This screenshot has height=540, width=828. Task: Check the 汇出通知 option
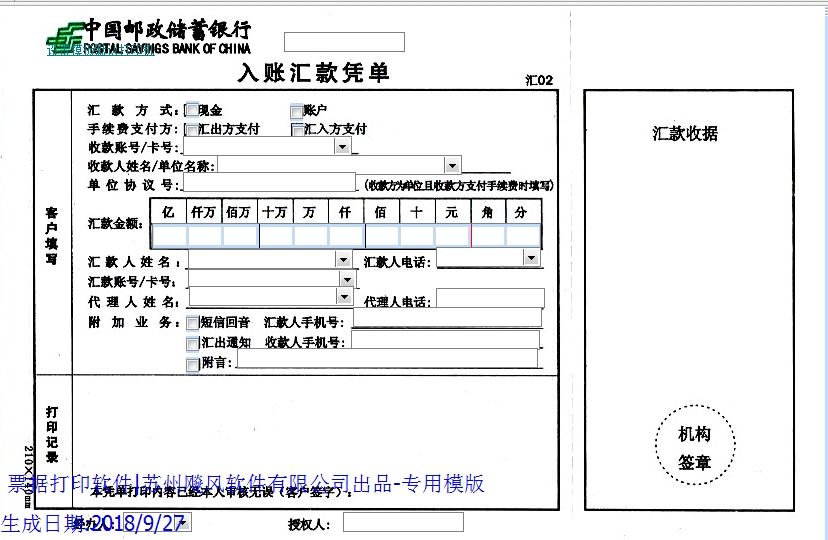point(193,343)
